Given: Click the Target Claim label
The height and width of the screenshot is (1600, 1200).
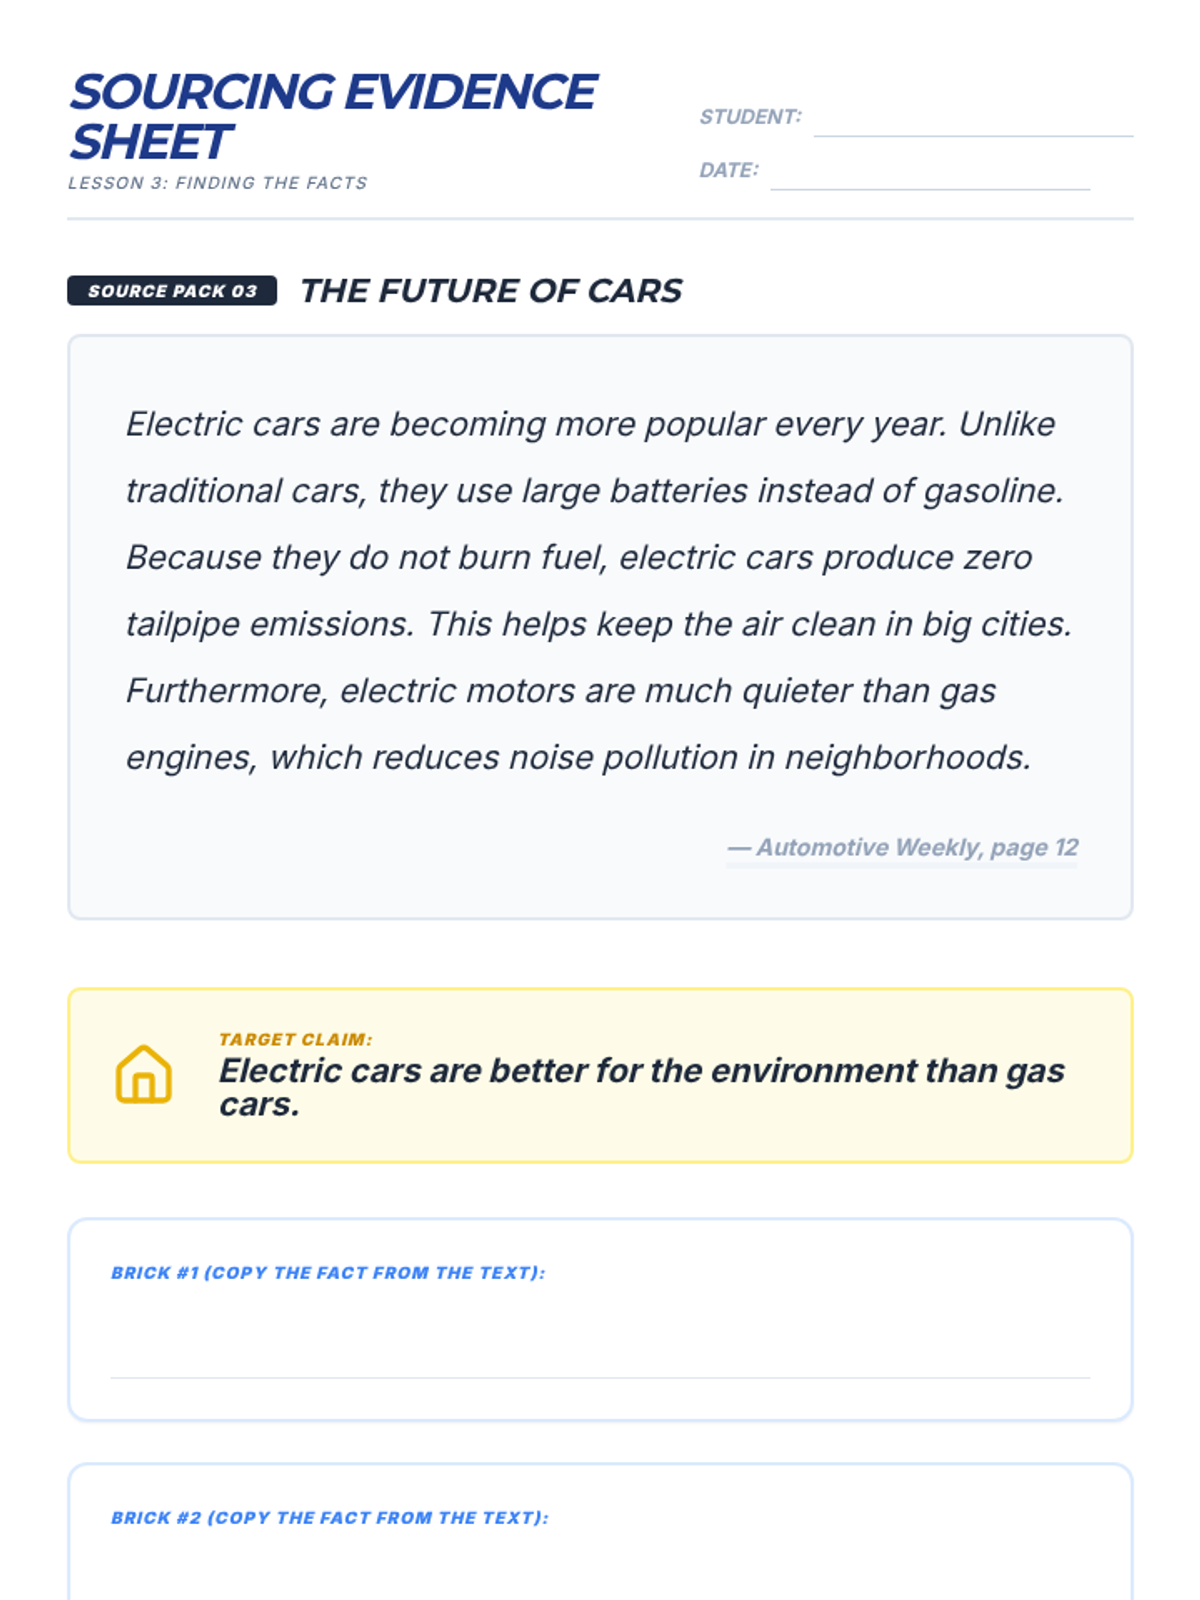Looking at the screenshot, I should [x=295, y=1039].
